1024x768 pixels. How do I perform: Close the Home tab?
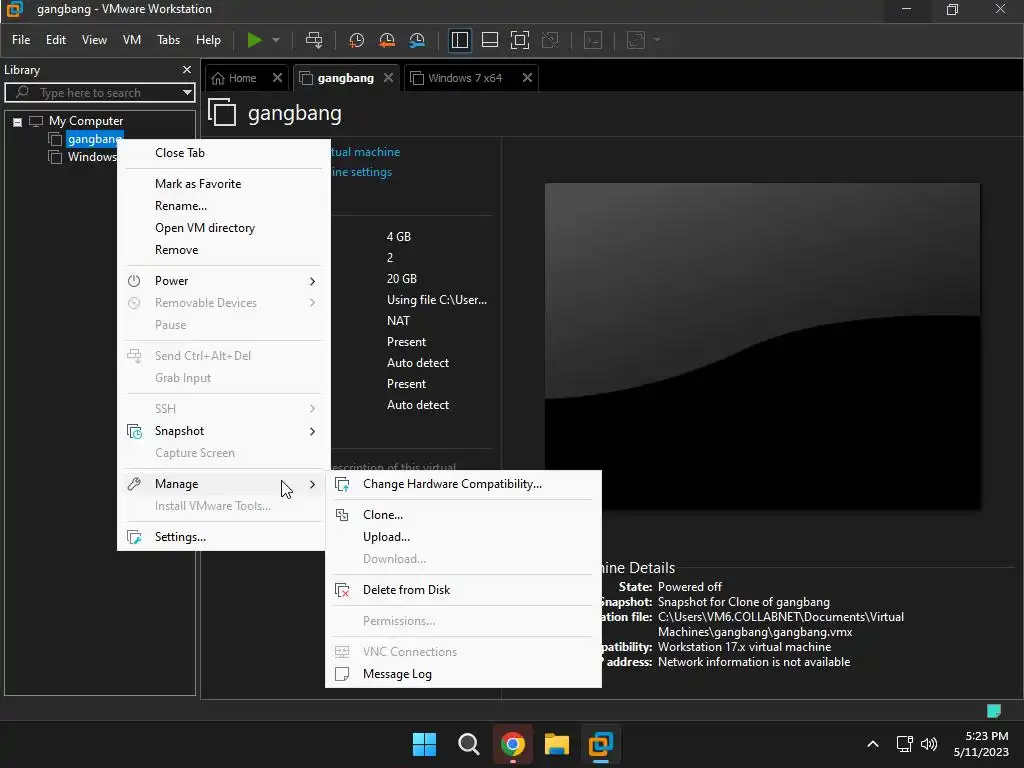point(278,78)
